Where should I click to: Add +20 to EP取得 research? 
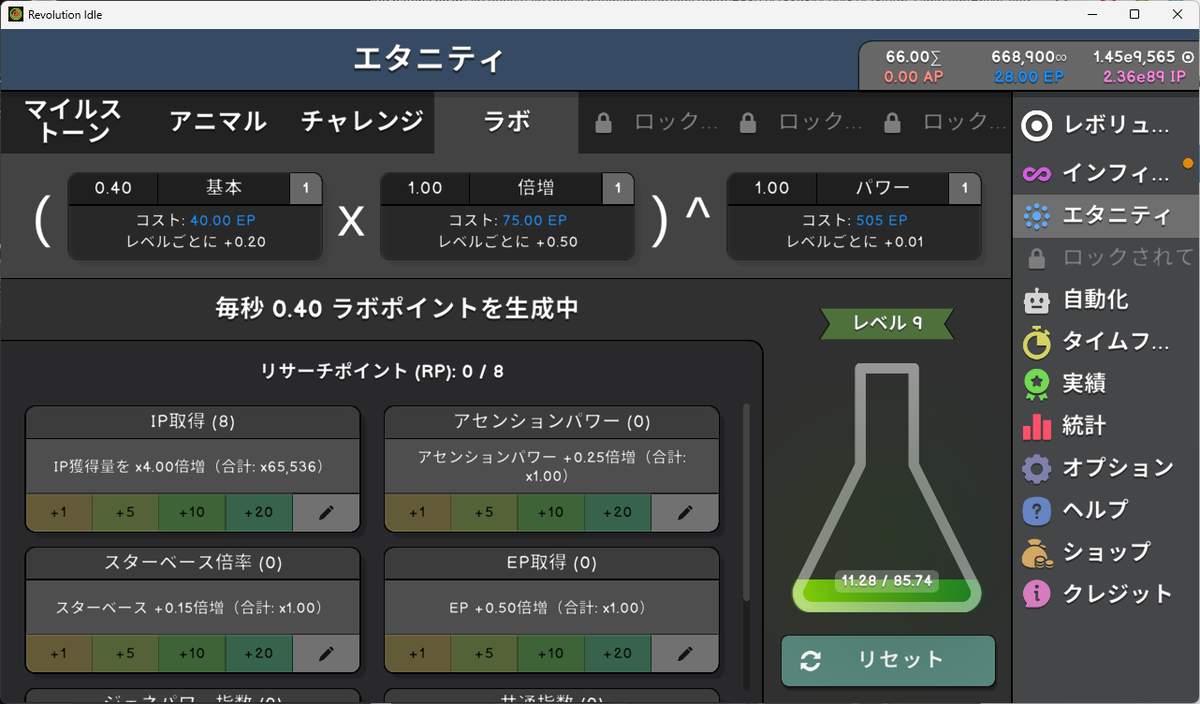(x=618, y=653)
